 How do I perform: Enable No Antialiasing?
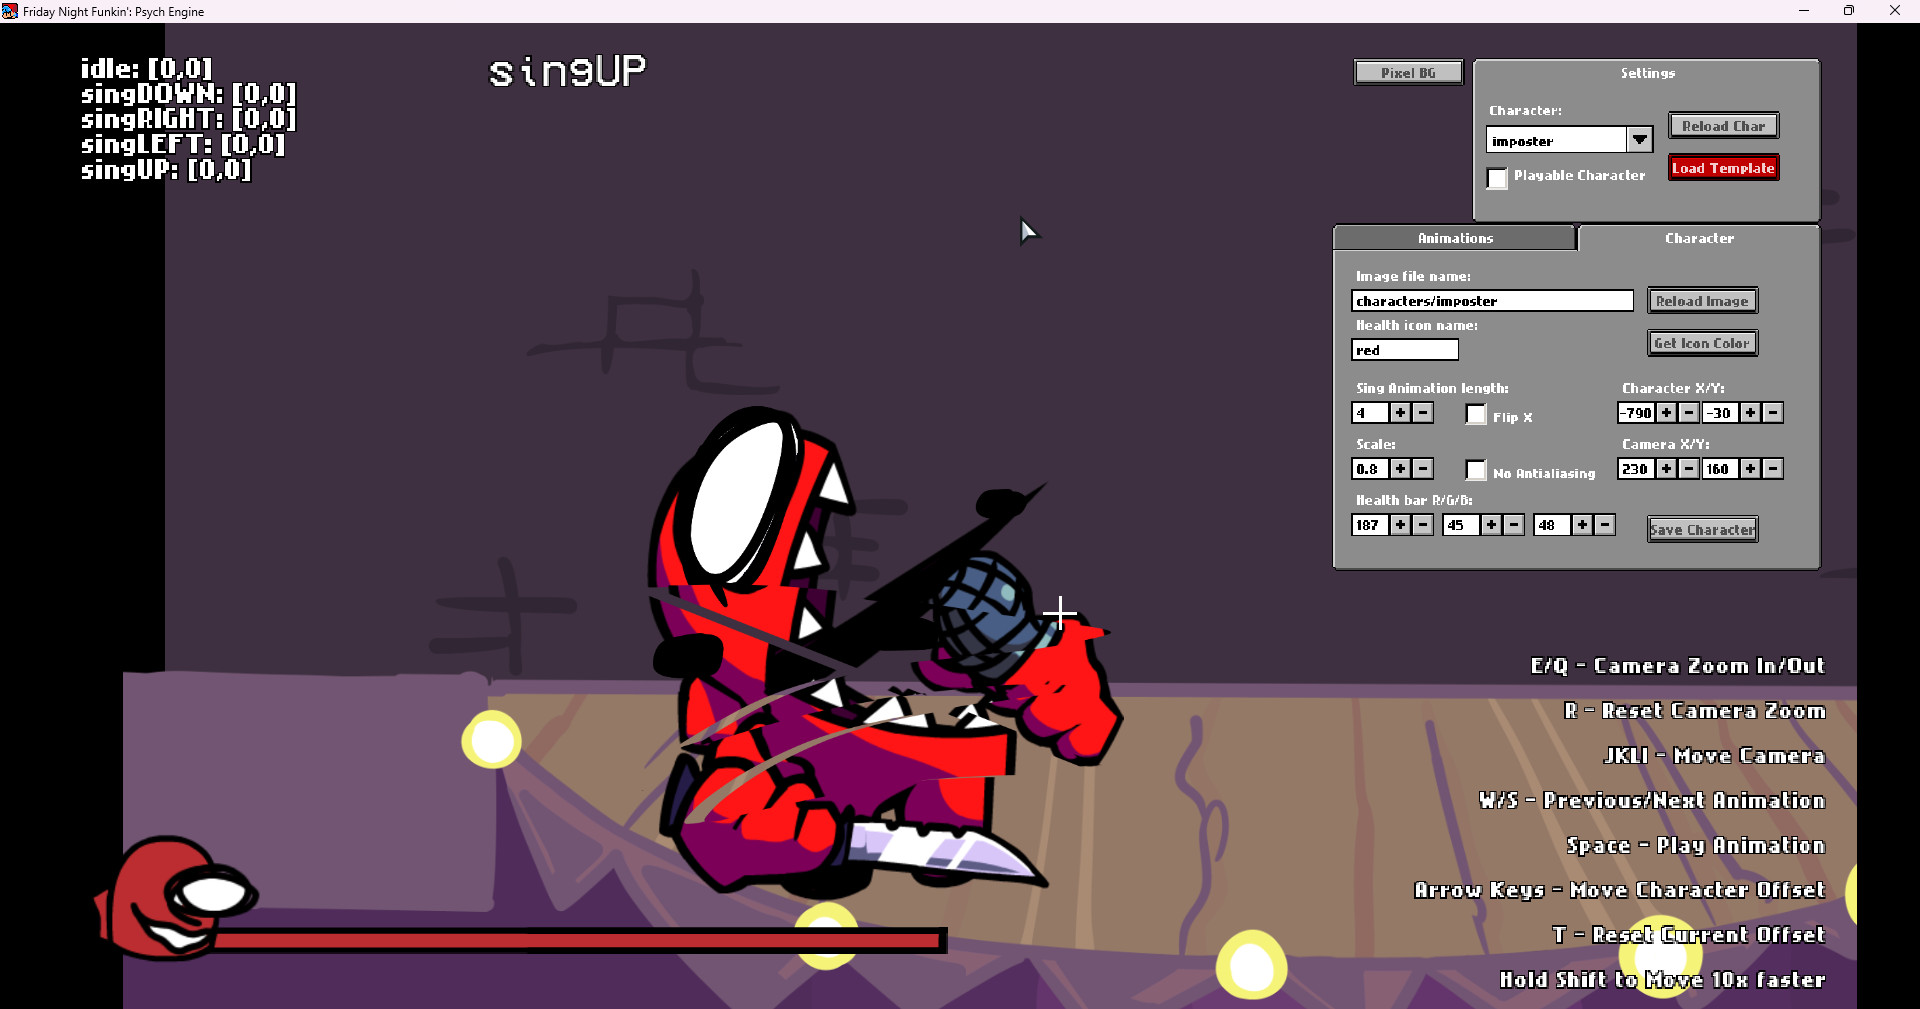point(1475,470)
